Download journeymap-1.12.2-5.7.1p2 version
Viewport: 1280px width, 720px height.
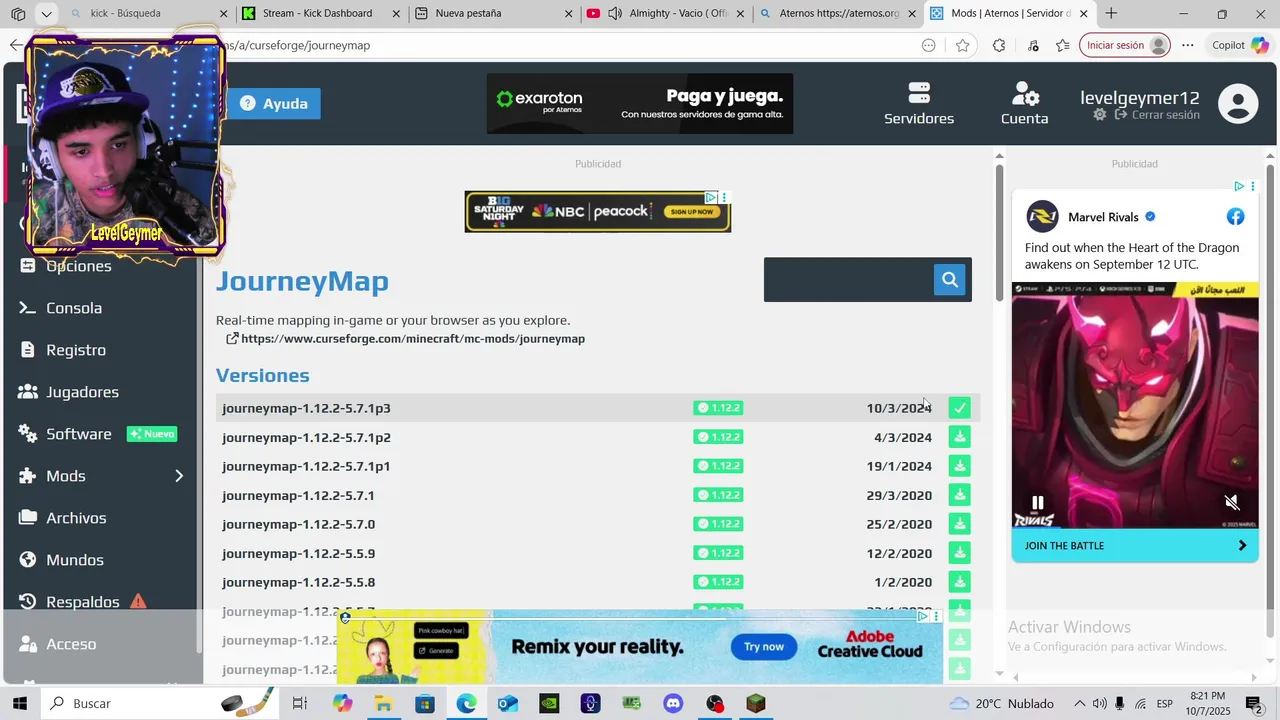click(x=960, y=437)
